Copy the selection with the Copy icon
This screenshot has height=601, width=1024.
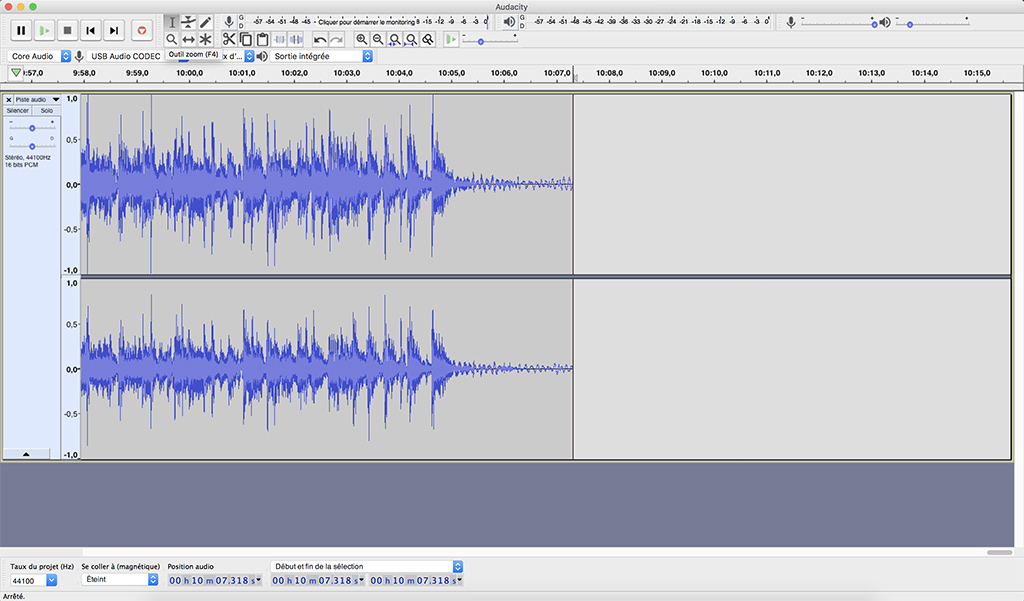click(x=246, y=39)
